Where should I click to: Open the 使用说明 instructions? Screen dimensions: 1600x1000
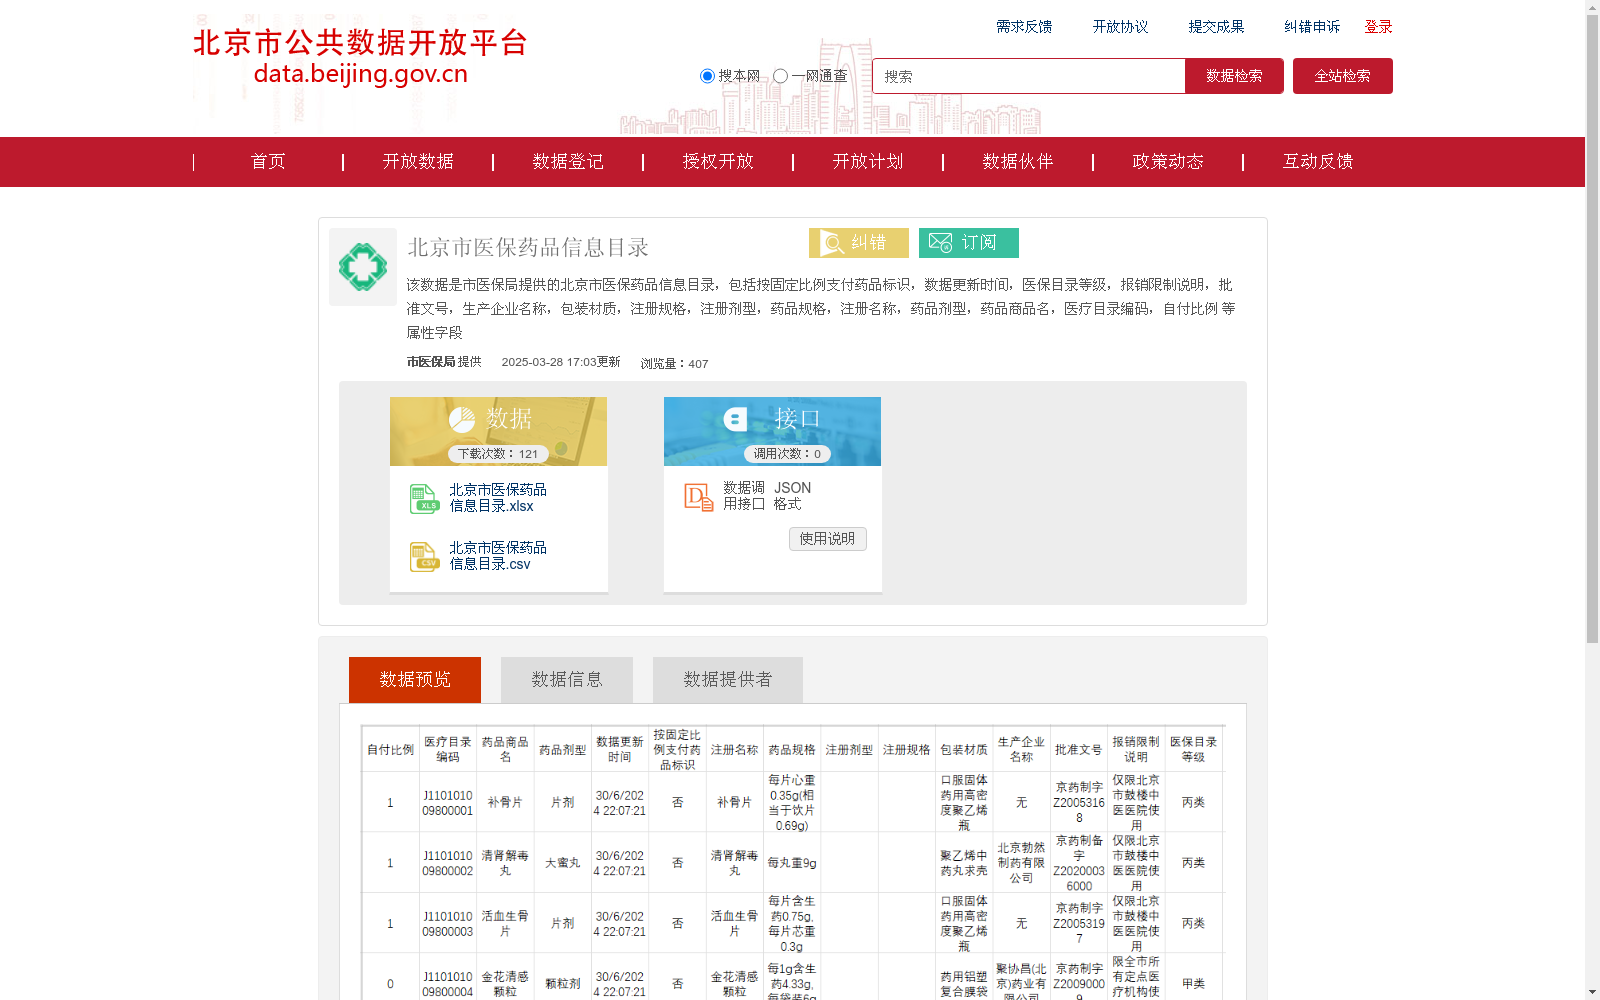click(827, 538)
